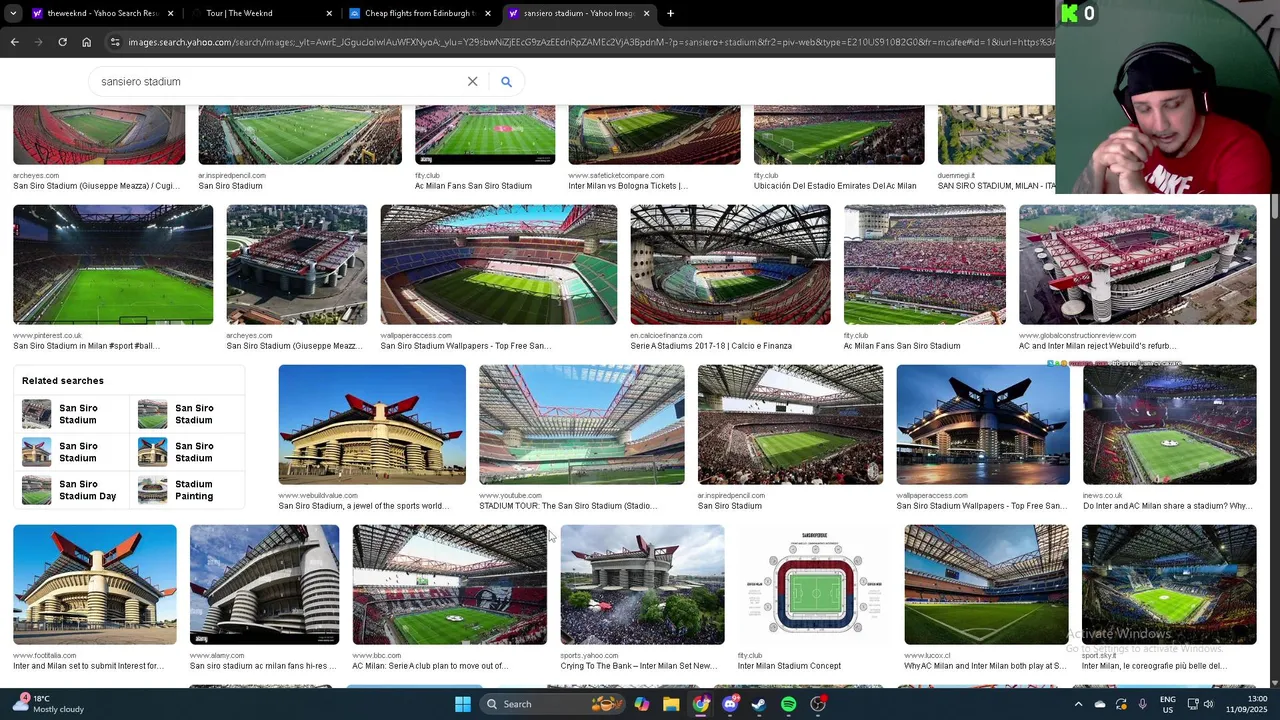
Task: Click the OneDrive cloud tray icon
Action: click(x=1100, y=704)
